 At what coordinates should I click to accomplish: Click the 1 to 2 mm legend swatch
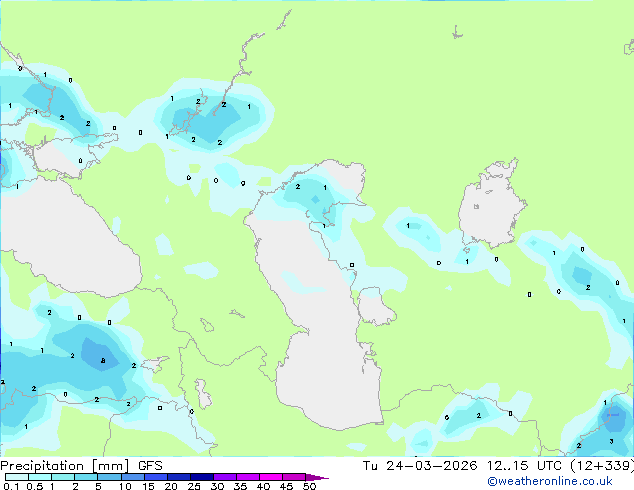63,477
